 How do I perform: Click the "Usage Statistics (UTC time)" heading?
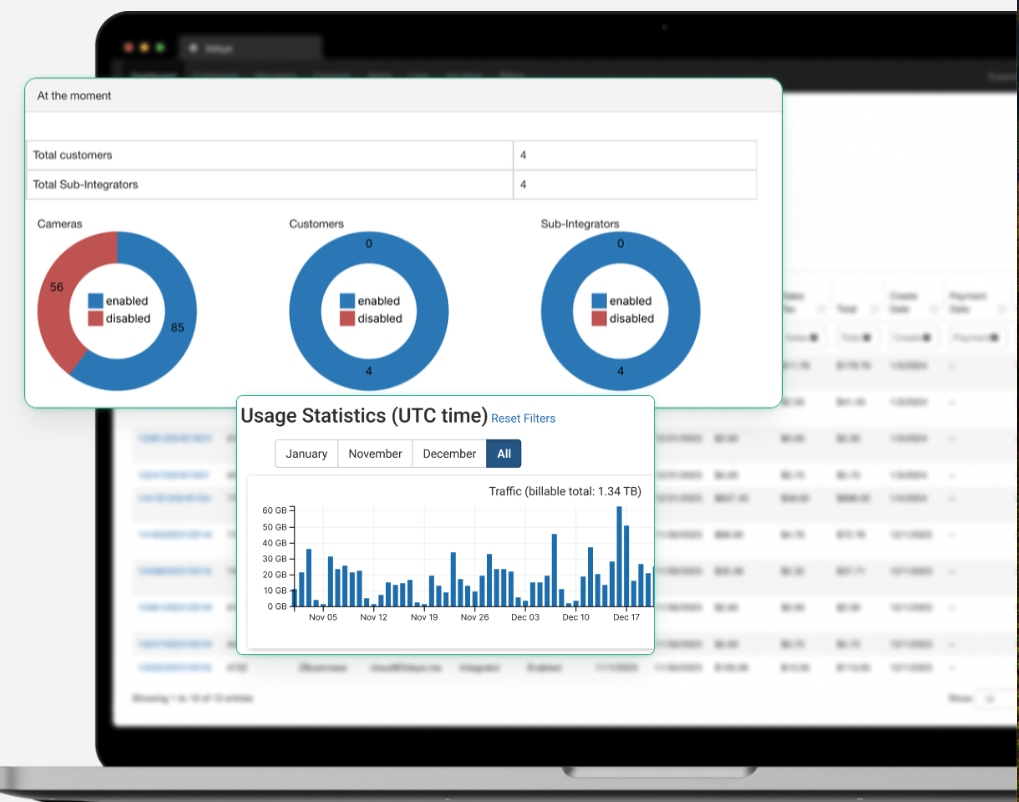[x=364, y=416]
